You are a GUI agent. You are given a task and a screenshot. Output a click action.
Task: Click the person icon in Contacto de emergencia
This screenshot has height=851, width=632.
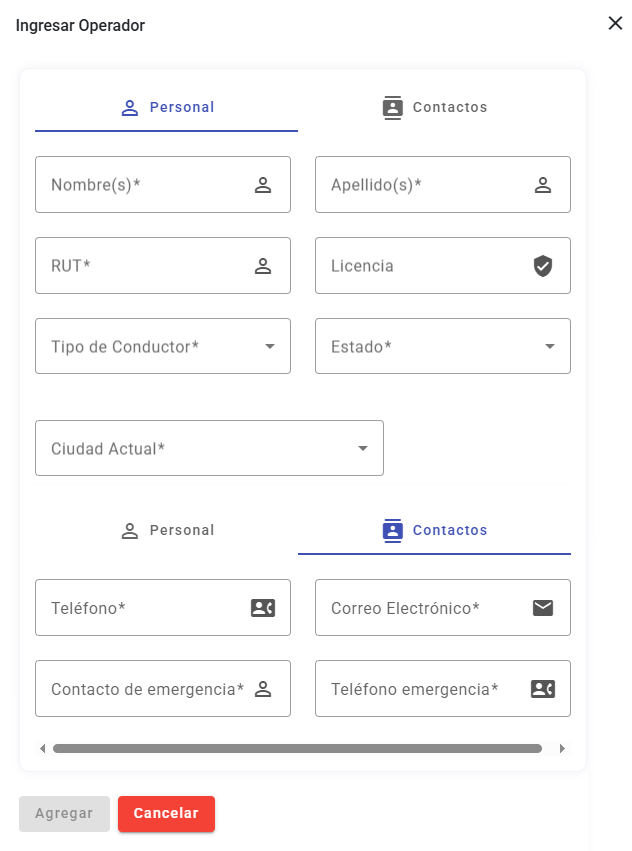tap(261, 688)
